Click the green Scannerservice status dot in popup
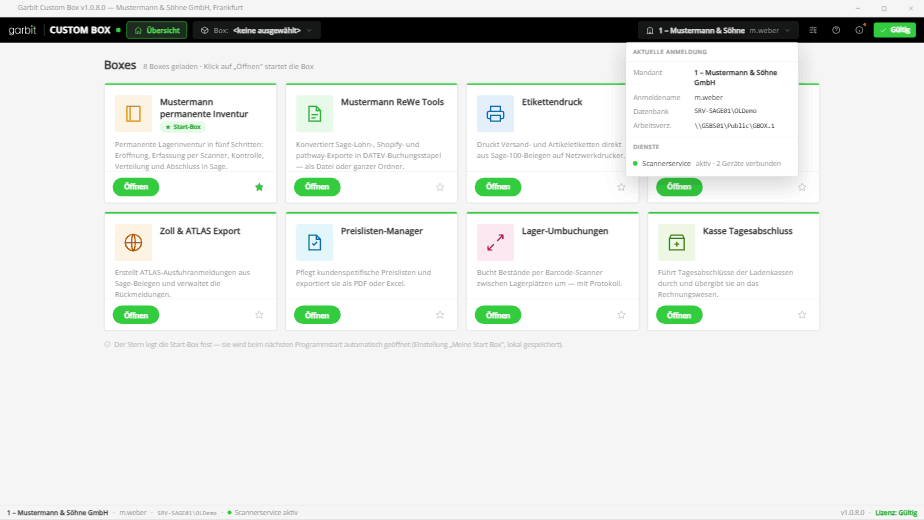Image resolution: width=924 pixels, height=520 pixels. [635, 163]
